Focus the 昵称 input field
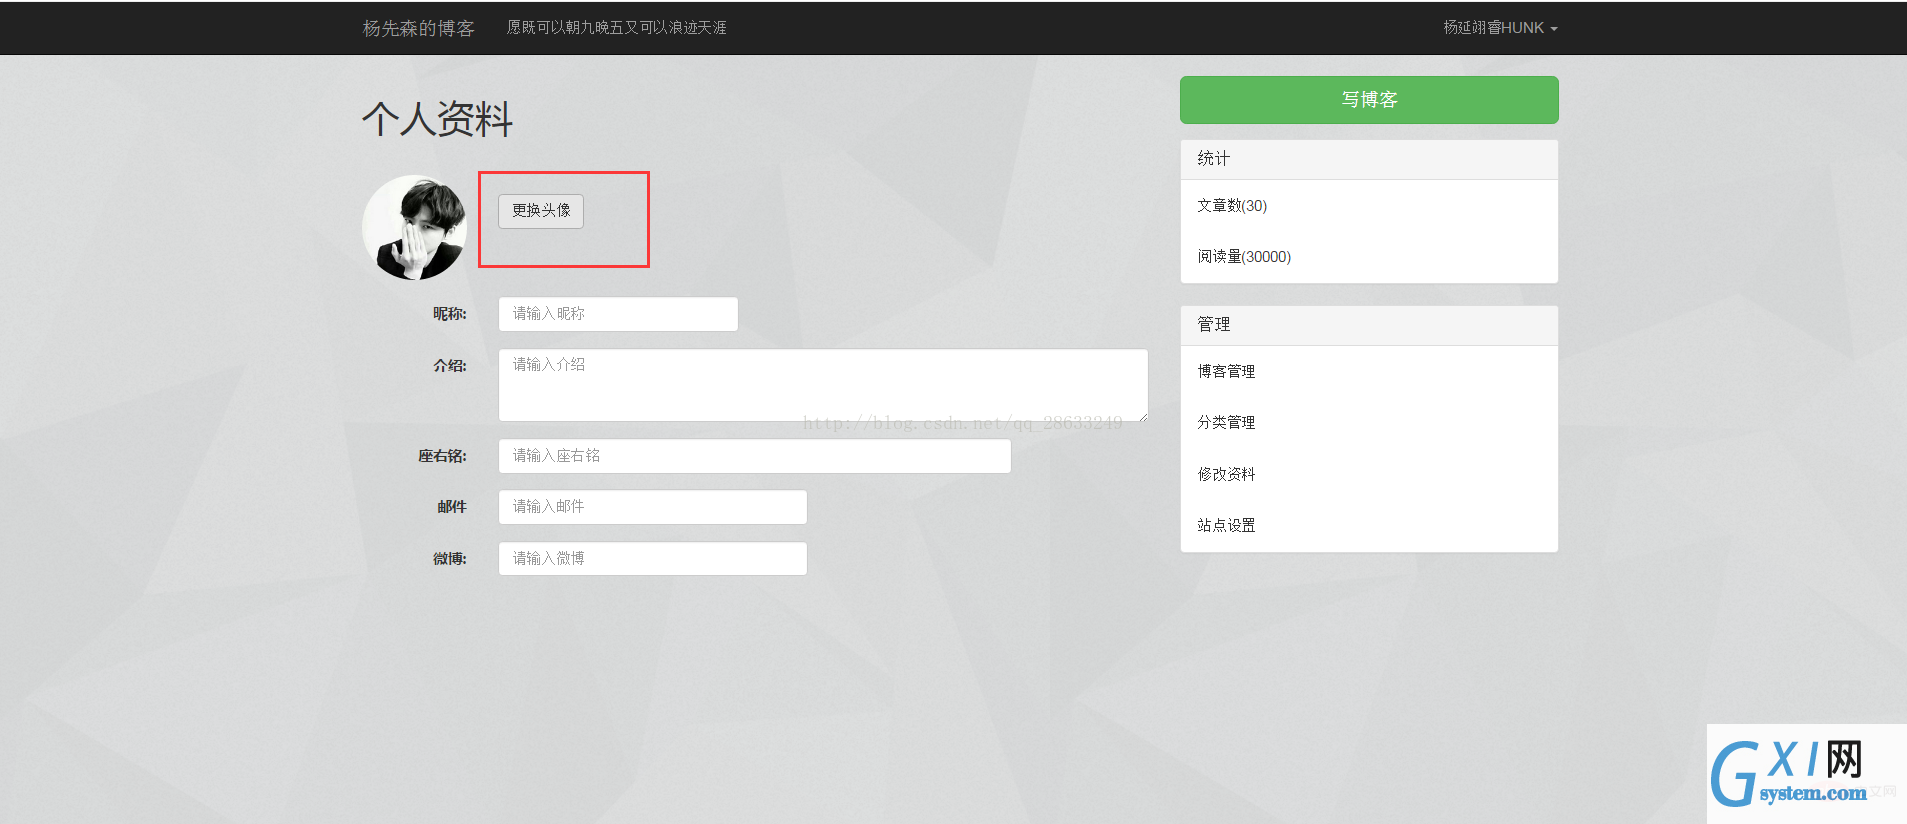 618,314
